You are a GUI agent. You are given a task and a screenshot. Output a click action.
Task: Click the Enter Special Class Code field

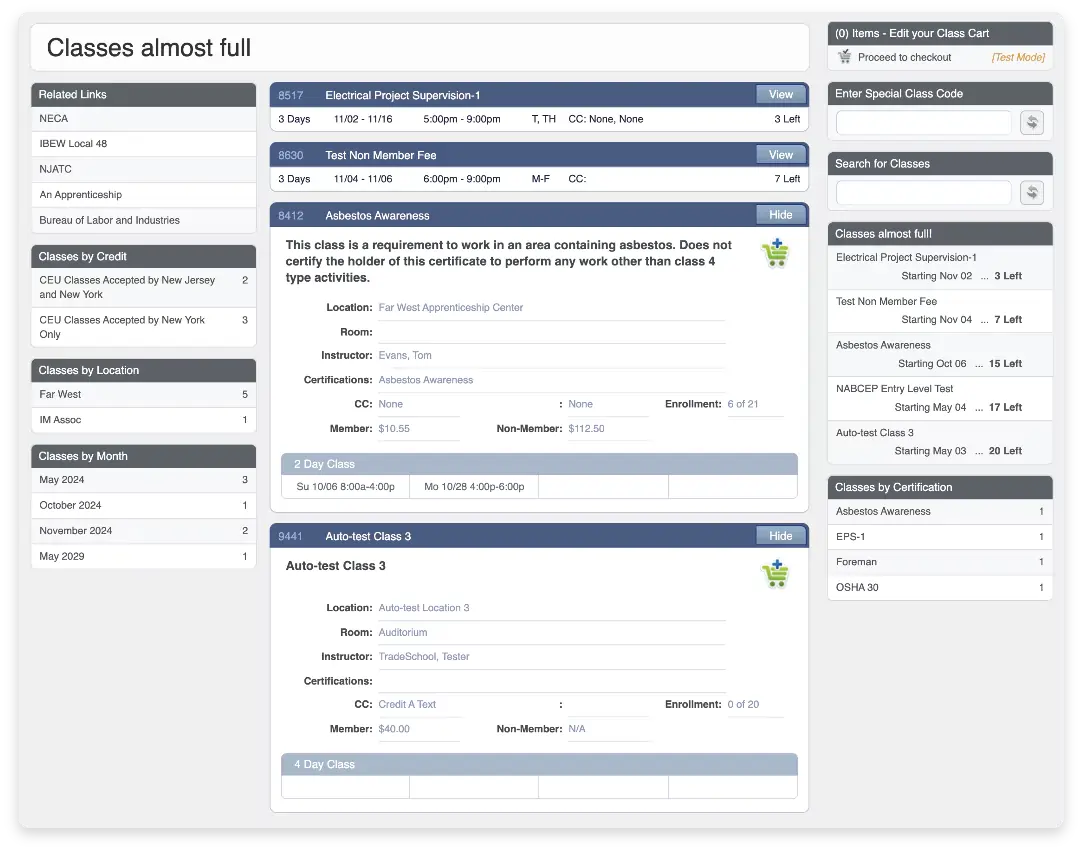[x=924, y=123]
